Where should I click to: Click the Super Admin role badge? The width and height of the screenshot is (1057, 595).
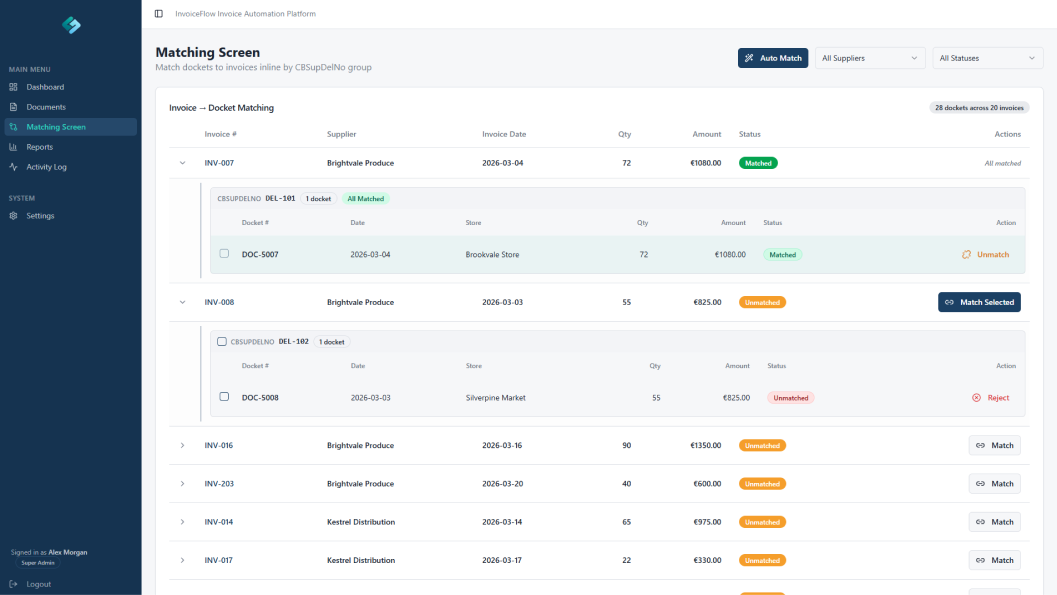coord(38,563)
